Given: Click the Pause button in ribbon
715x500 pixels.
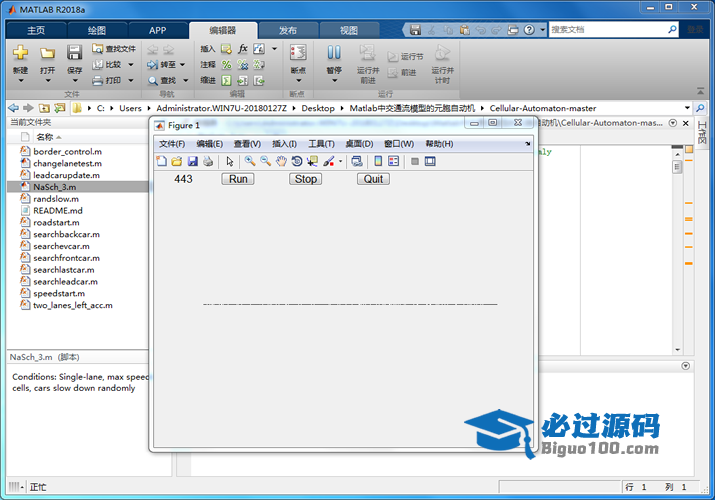Looking at the screenshot, I should pyautogui.click(x=334, y=52).
